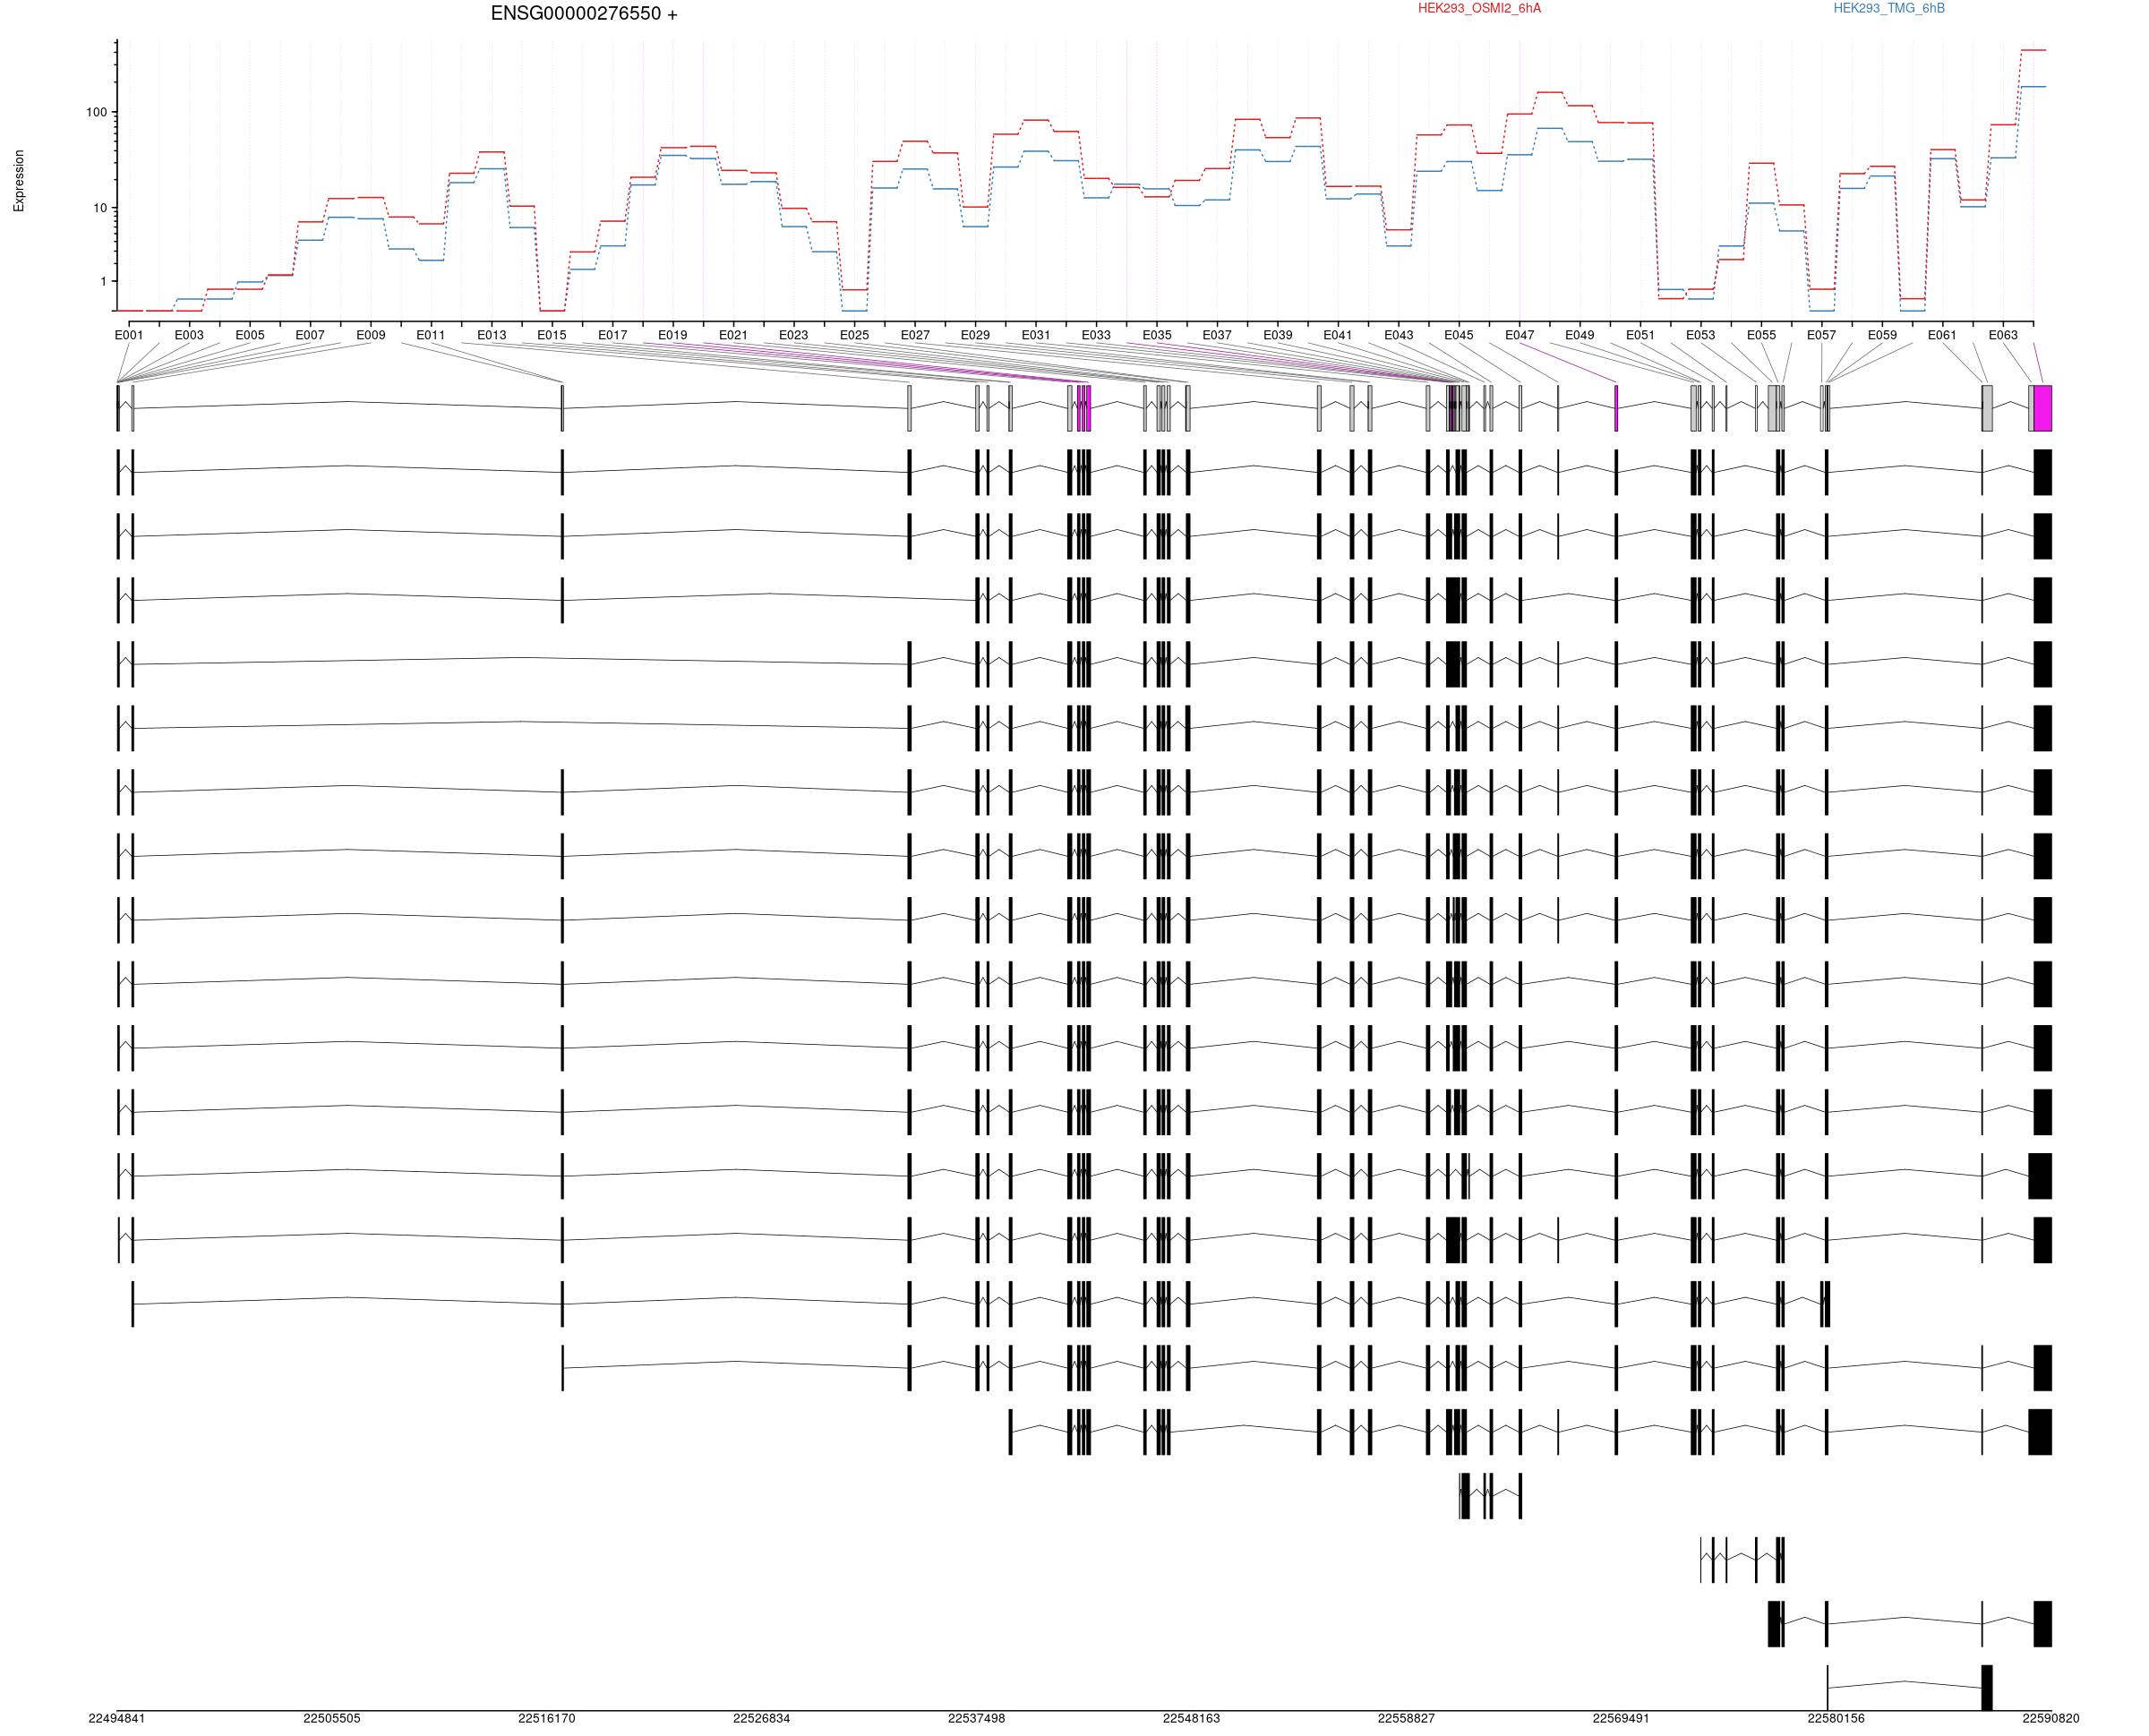Select genomic coordinate 22590820
Image resolution: width=2149 pixels, height=1736 pixels.
[x=2051, y=1719]
